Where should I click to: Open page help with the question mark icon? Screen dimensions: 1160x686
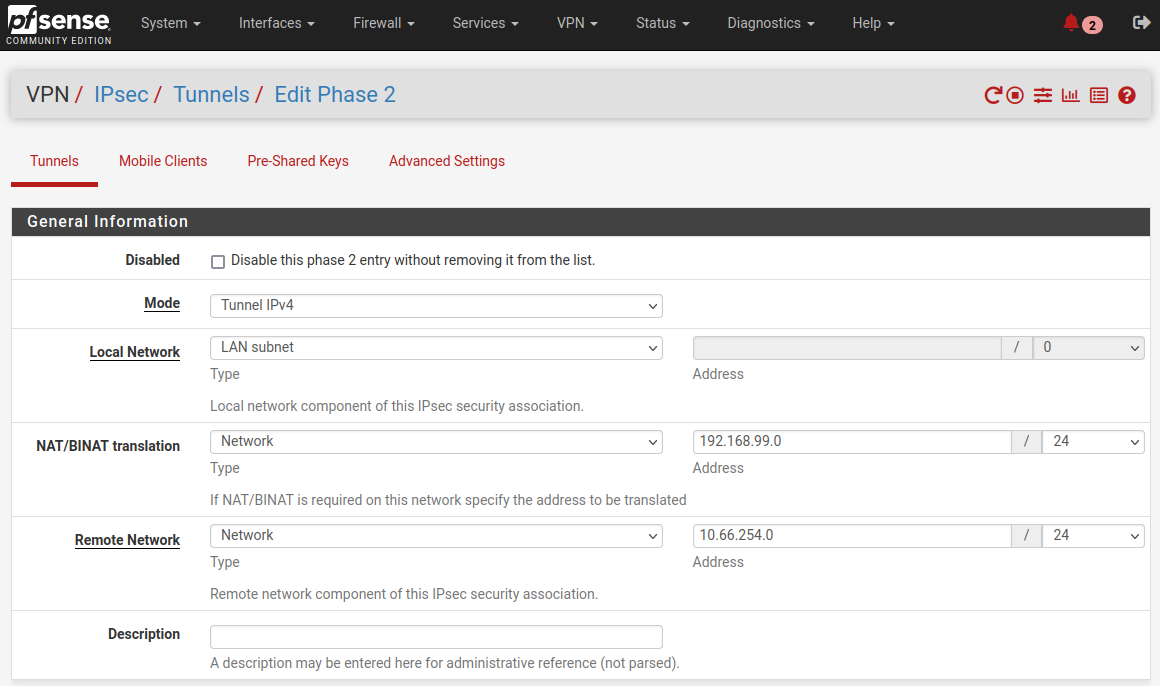1126,95
